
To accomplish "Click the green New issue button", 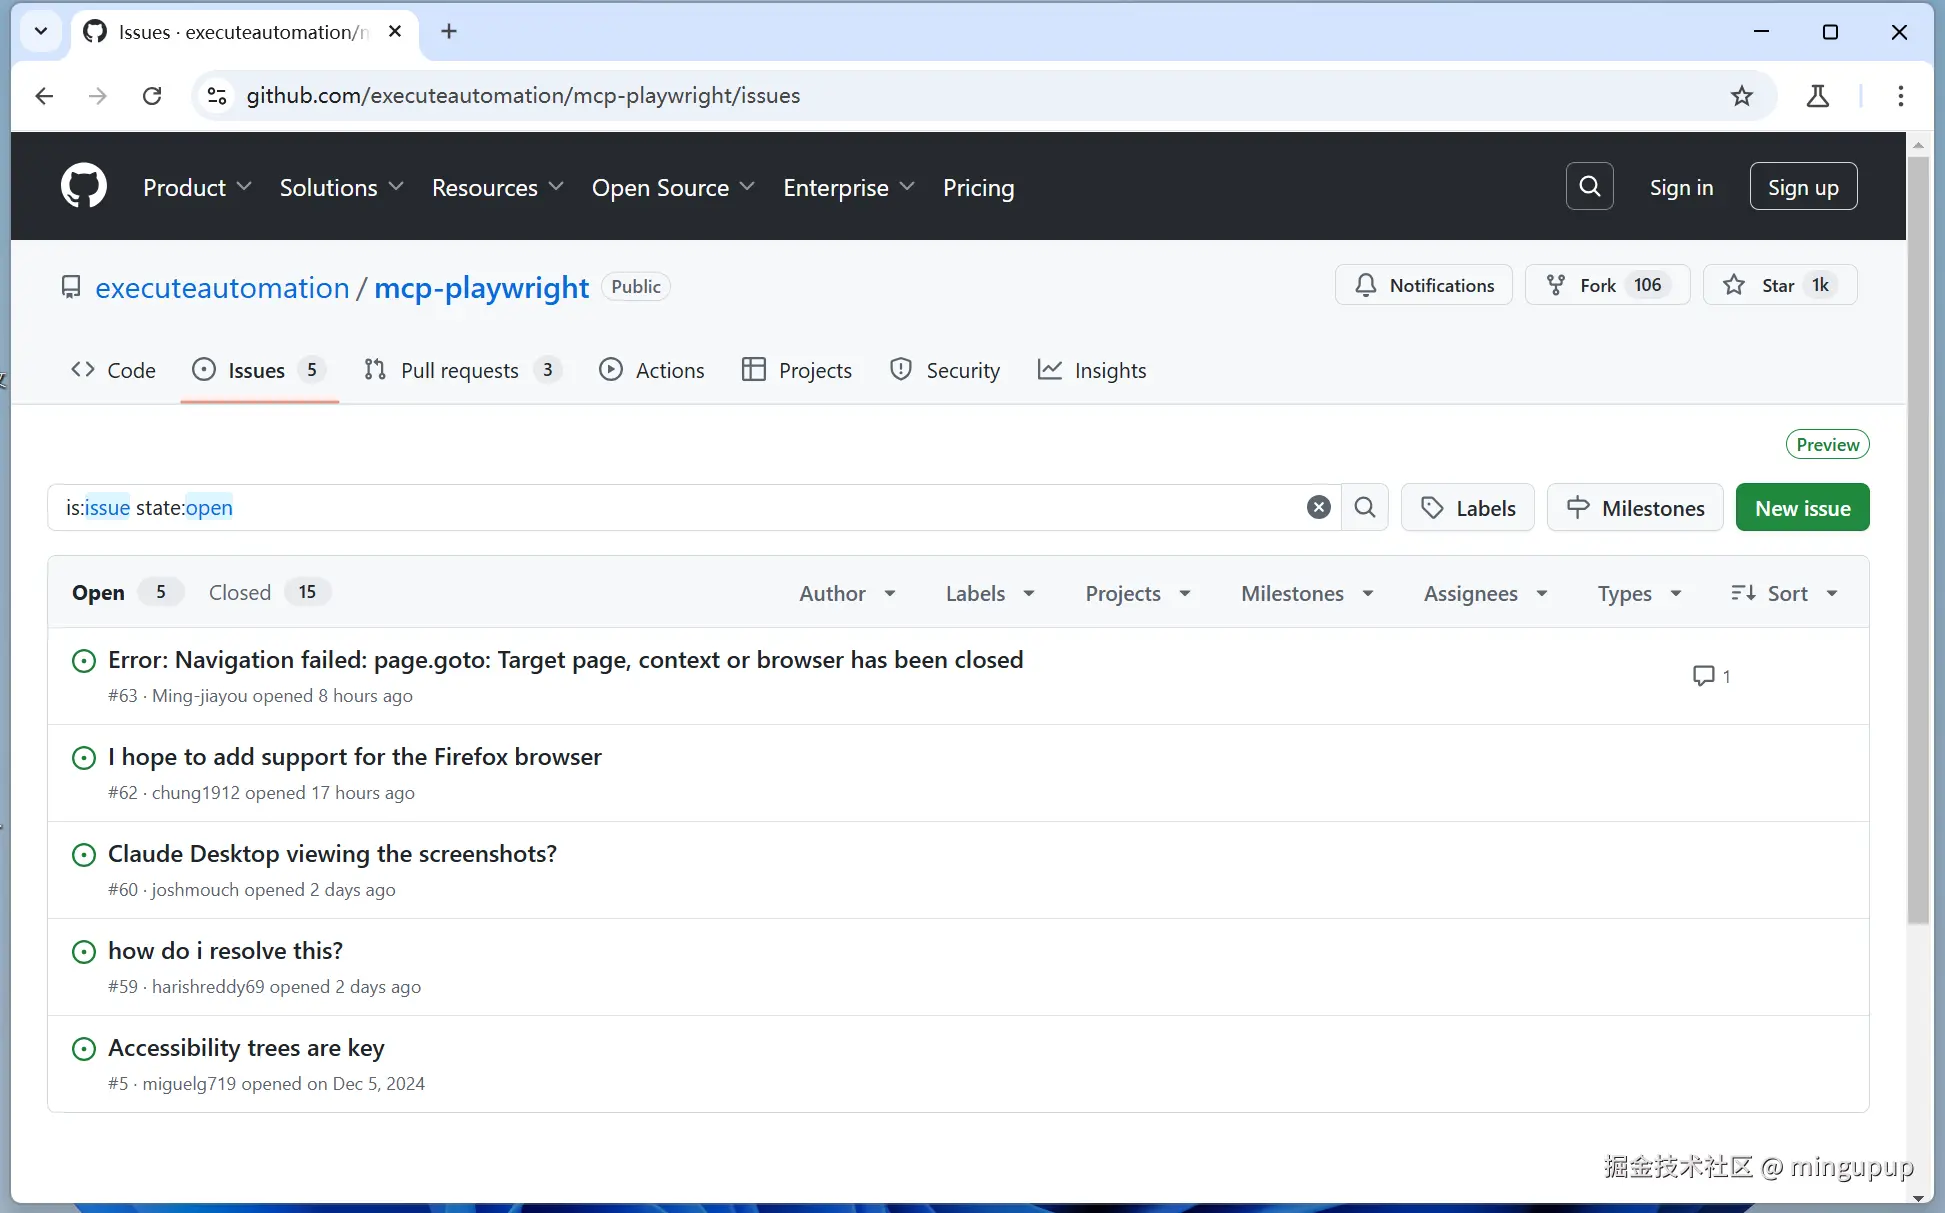I will (x=1802, y=508).
